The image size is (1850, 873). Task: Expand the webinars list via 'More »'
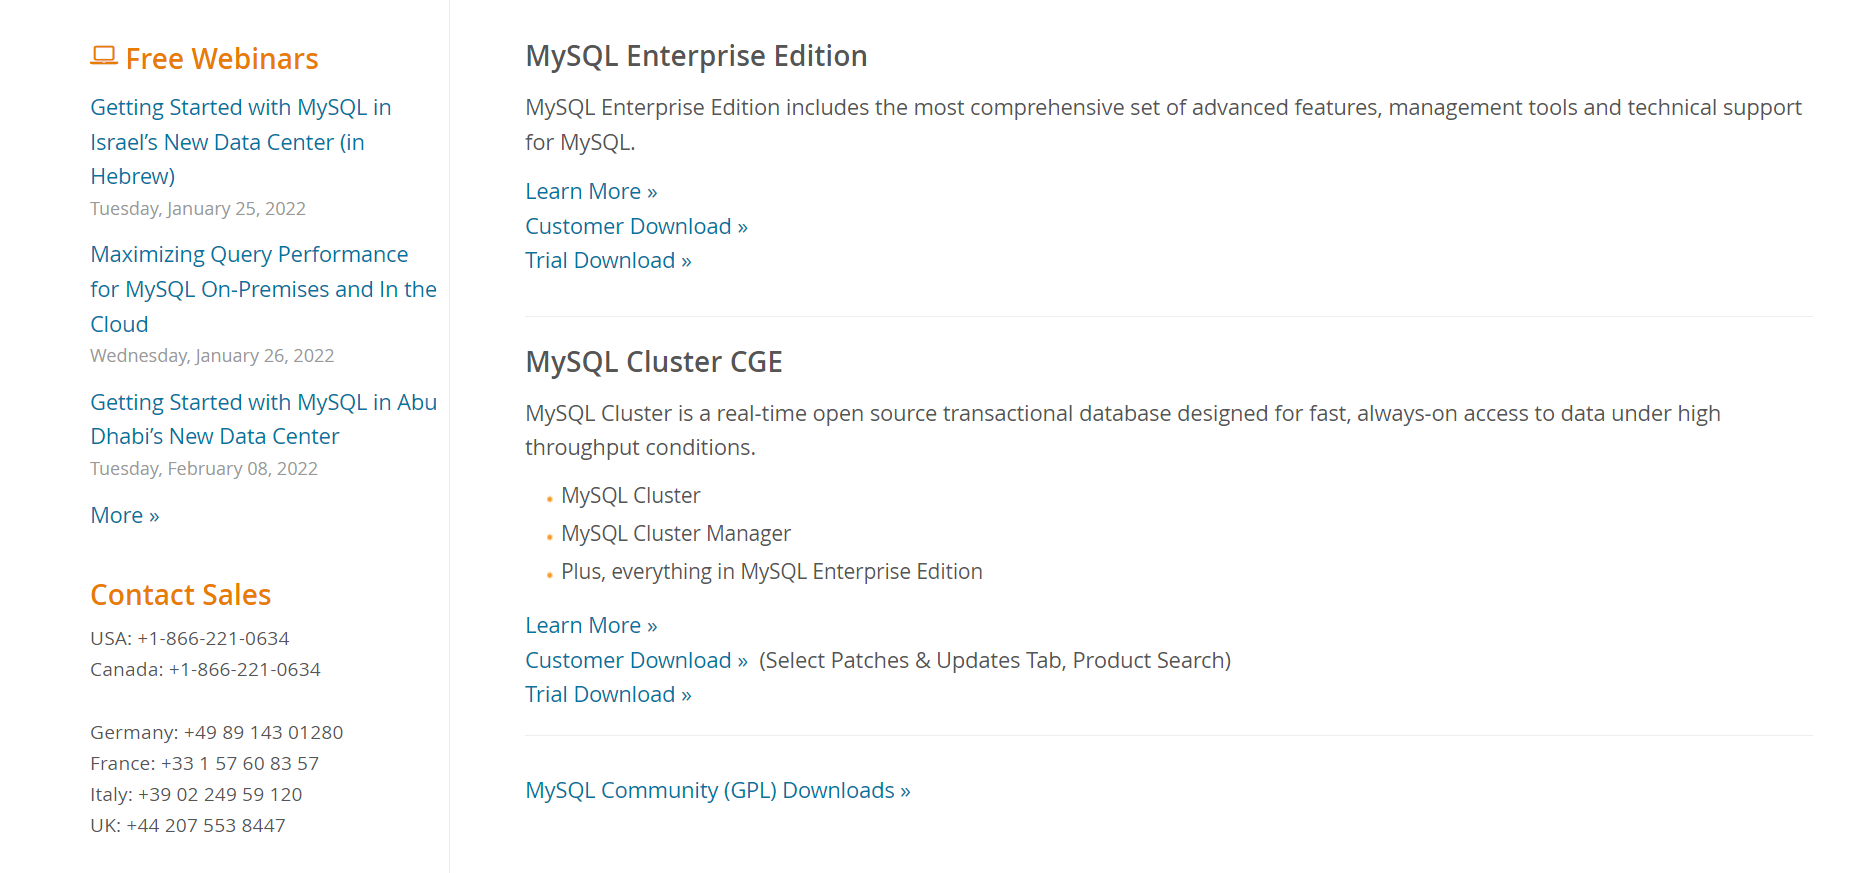[124, 515]
